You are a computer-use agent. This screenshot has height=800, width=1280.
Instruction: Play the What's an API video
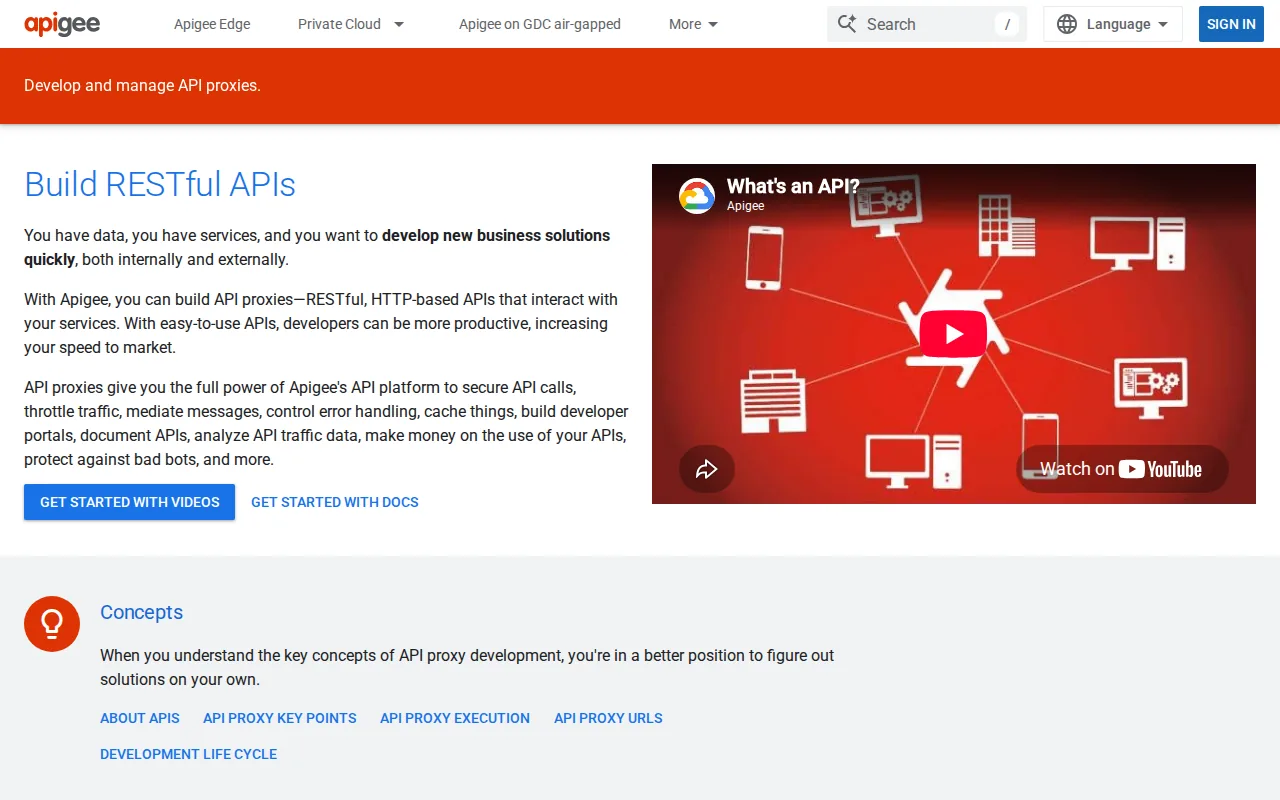coord(953,334)
